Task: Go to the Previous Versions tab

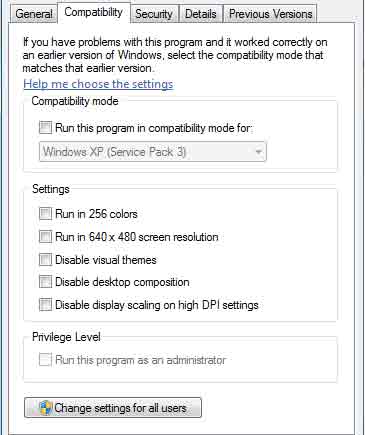Action: click(270, 14)
